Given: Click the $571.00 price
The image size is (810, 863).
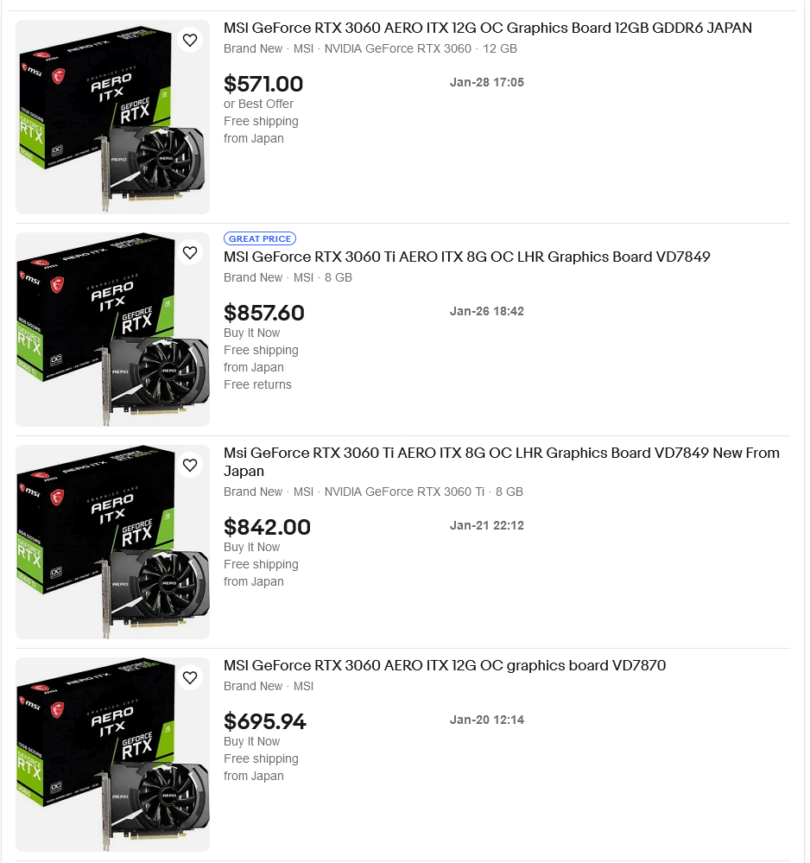Looking at the screenshot, I should click(x=263, y=84).
